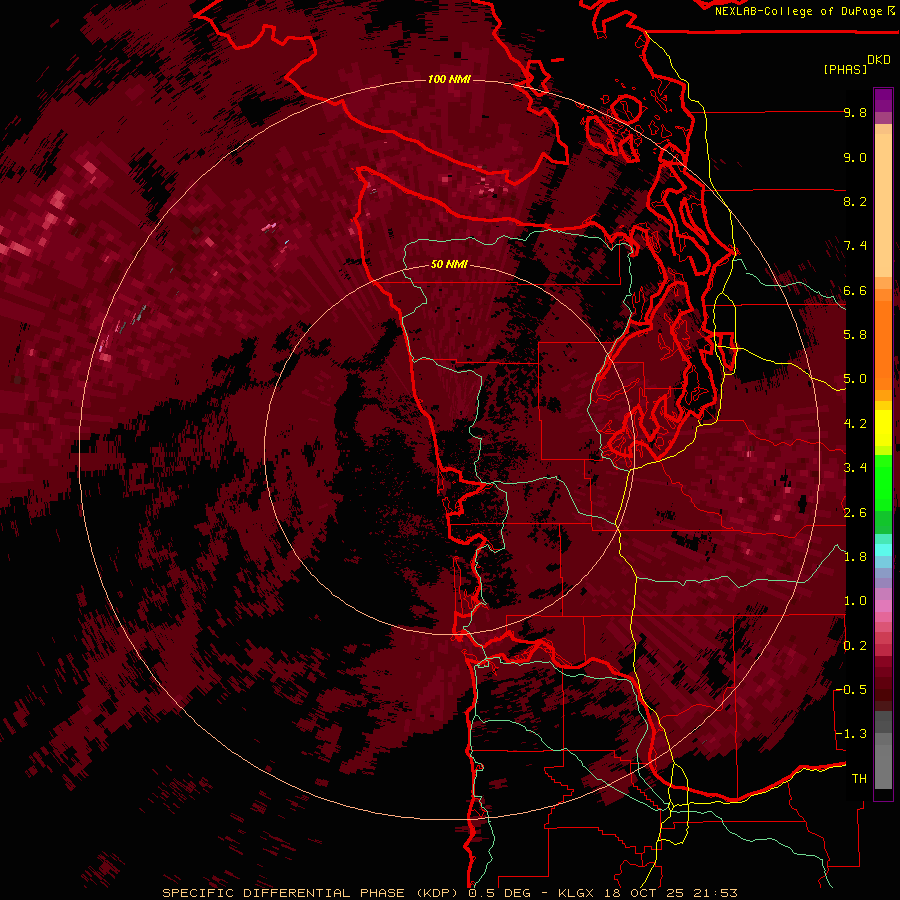The height and width of the screenshot is (900, 900).
Task: Click the 1.8 color scale label
Action: point(855,557)
